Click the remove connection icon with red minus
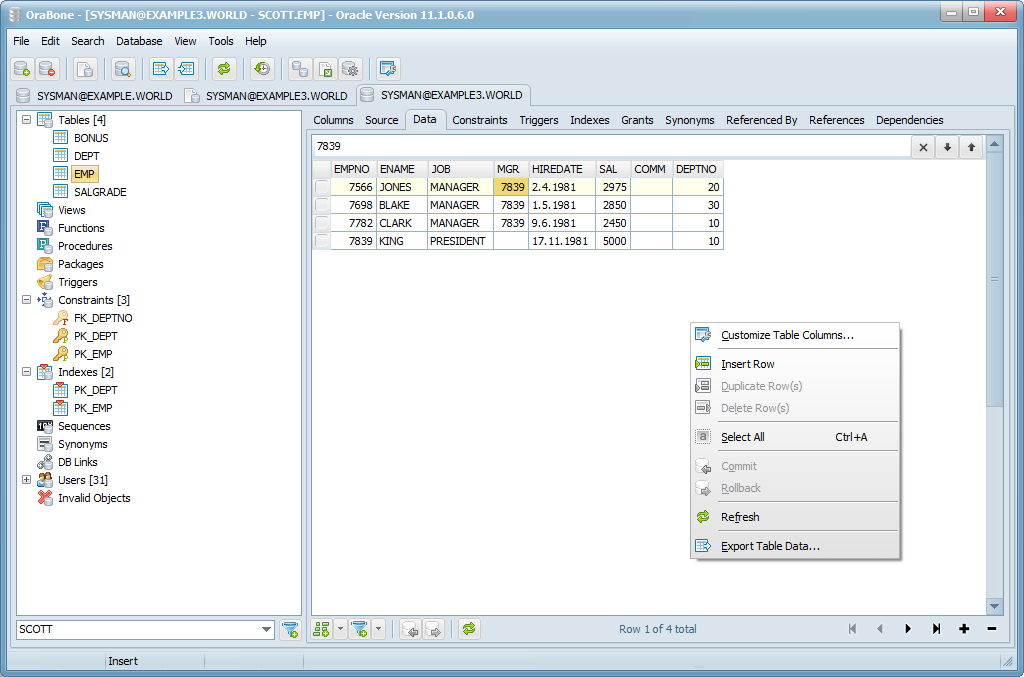The width and height of the screenshot is (1024, 677). pos(47,69)
